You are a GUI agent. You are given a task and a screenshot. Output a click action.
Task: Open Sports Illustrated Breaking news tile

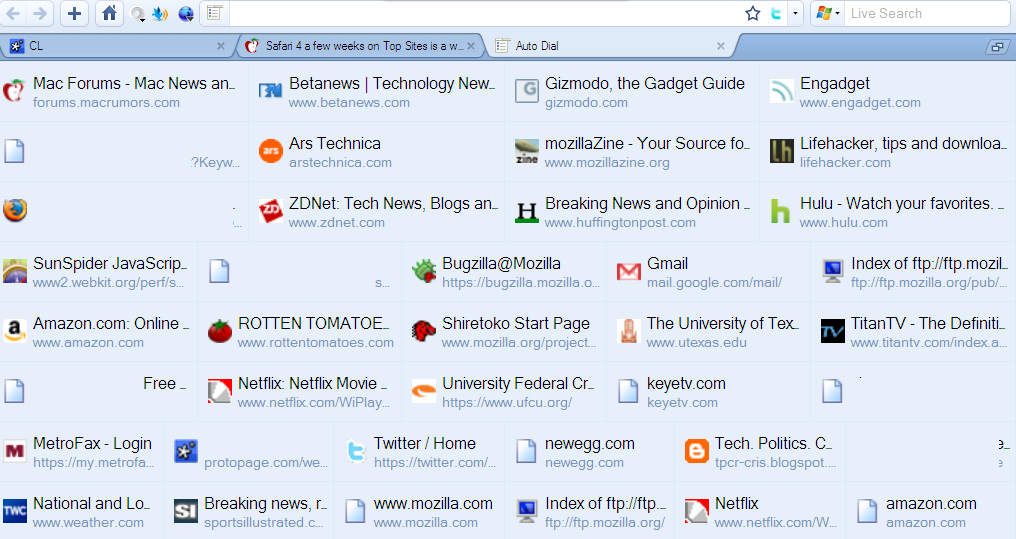249,511
